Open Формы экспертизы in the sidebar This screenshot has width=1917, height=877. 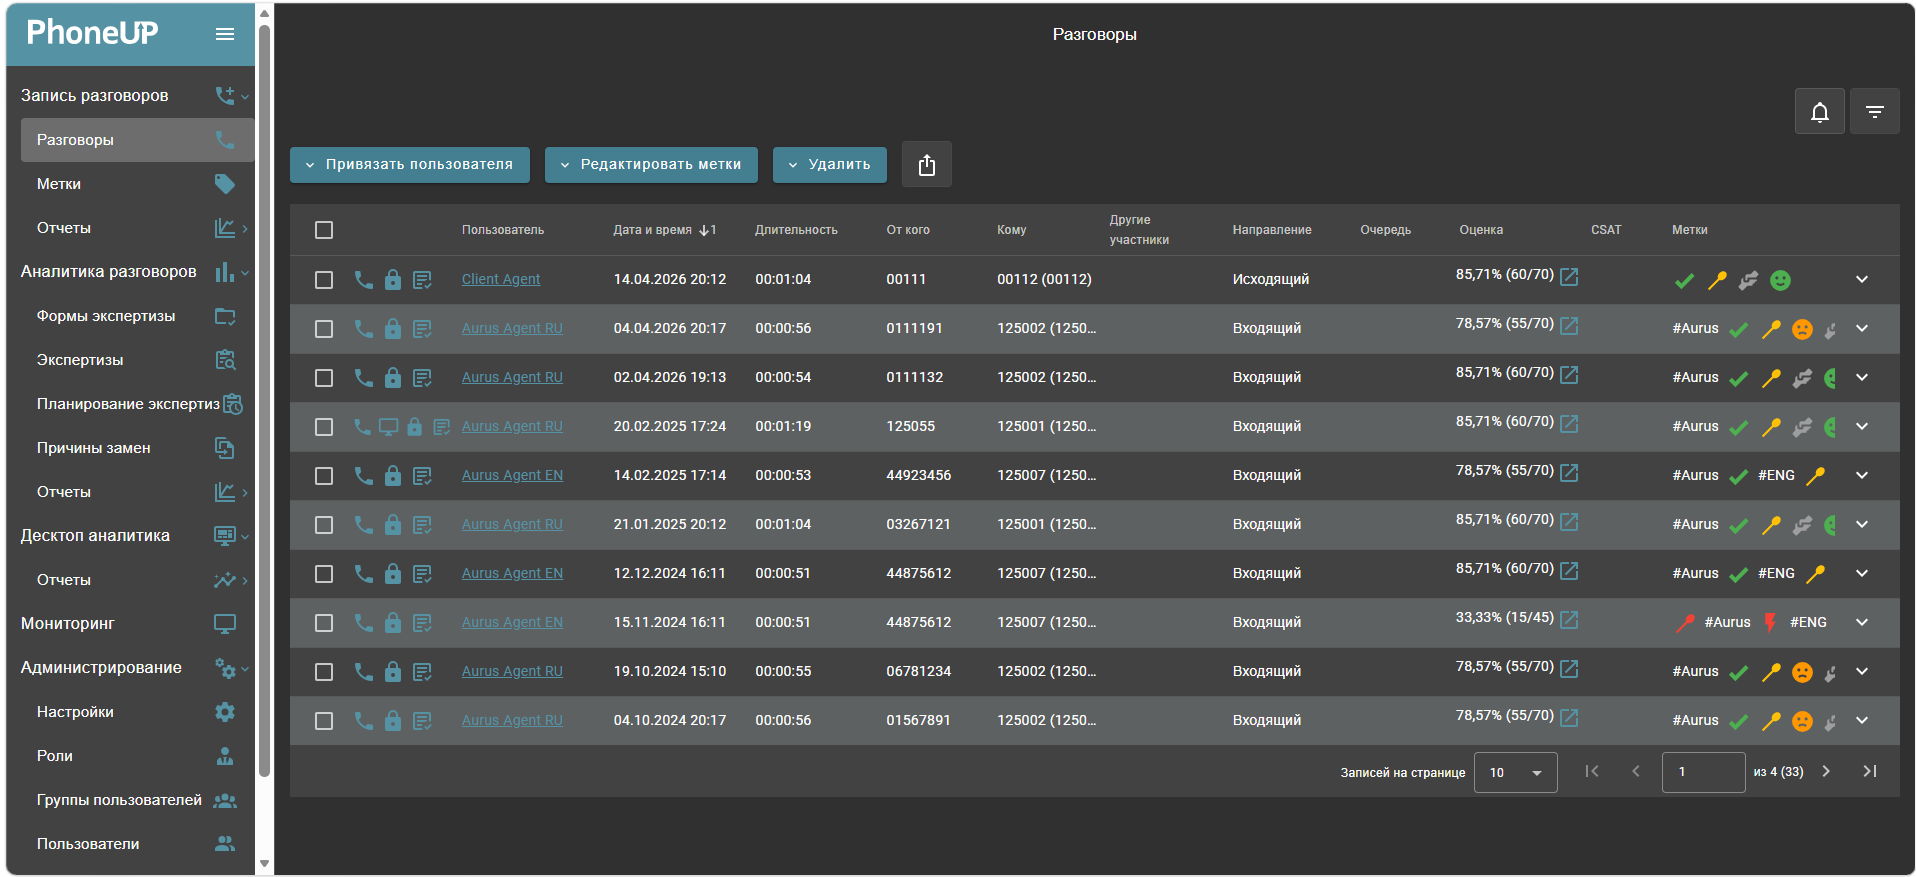click(137, 316)
